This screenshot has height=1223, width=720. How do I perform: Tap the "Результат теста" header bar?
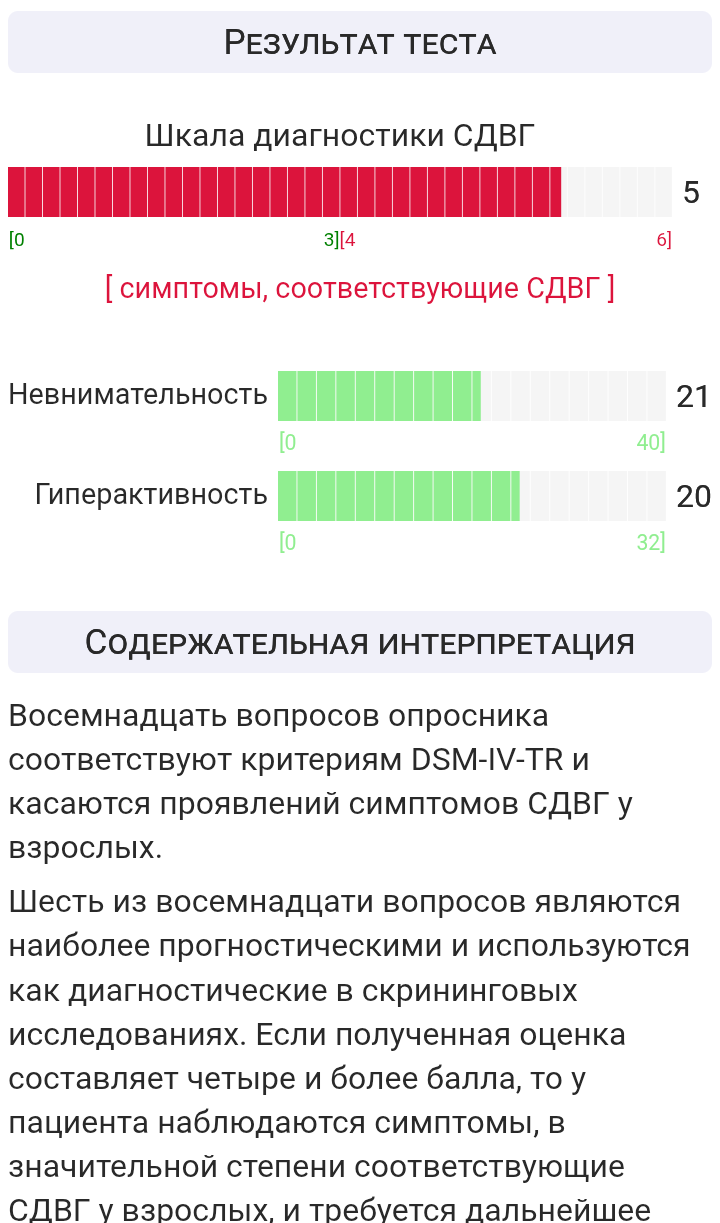click(x=360, y=42)
